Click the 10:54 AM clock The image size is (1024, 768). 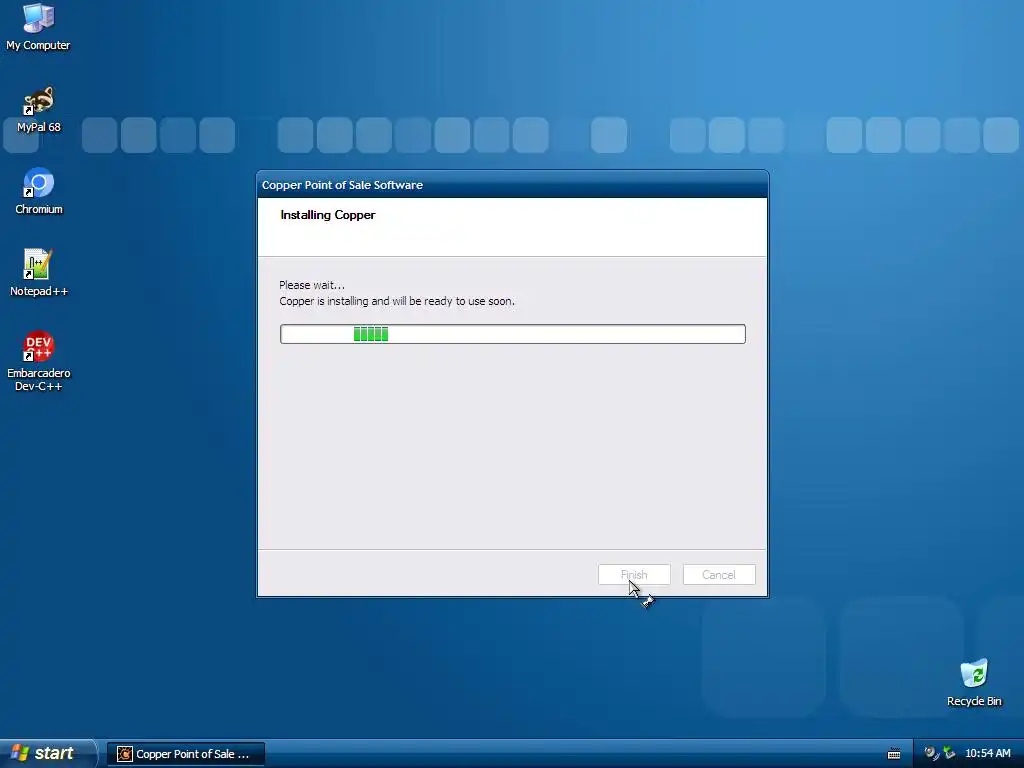pyautogui.click(x=987, y=754)
